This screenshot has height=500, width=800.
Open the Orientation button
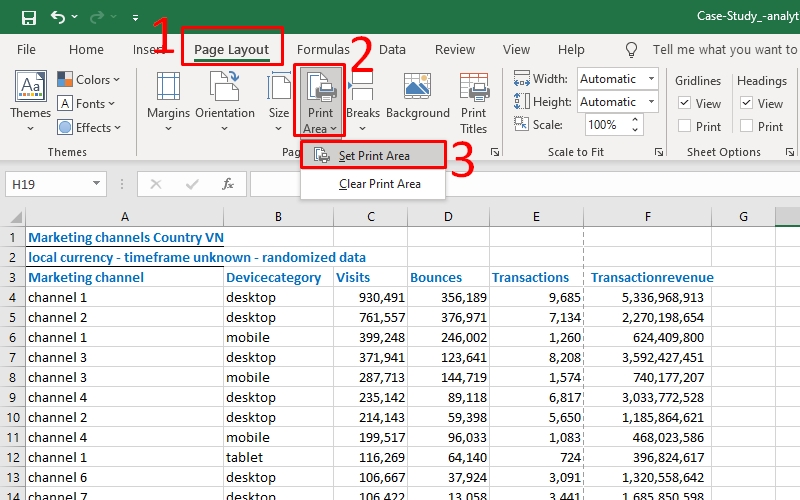225,101
